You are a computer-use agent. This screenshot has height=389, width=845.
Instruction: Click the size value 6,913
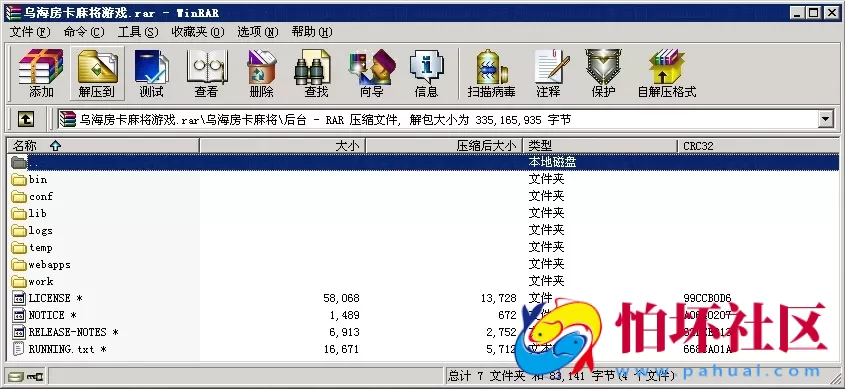(x=344, y=332)
